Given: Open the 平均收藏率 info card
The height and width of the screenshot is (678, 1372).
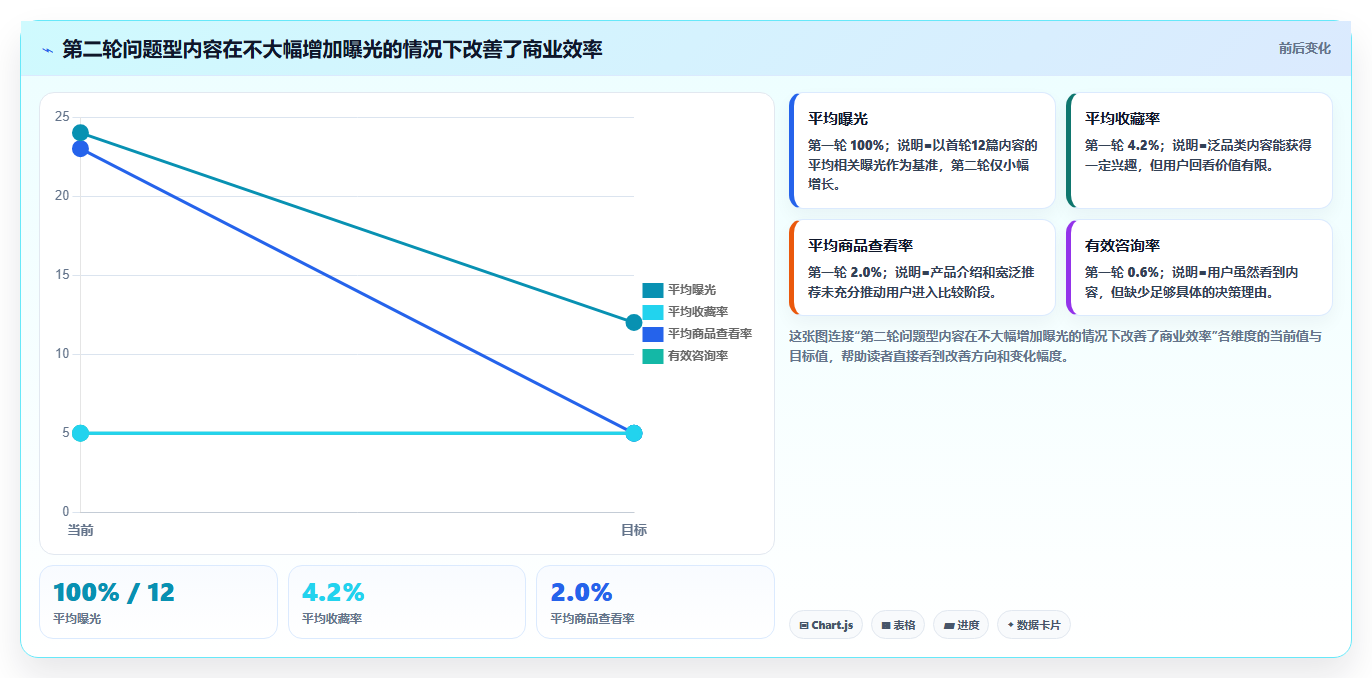Looking at the screenshot, I should [x=1199, y=150].
